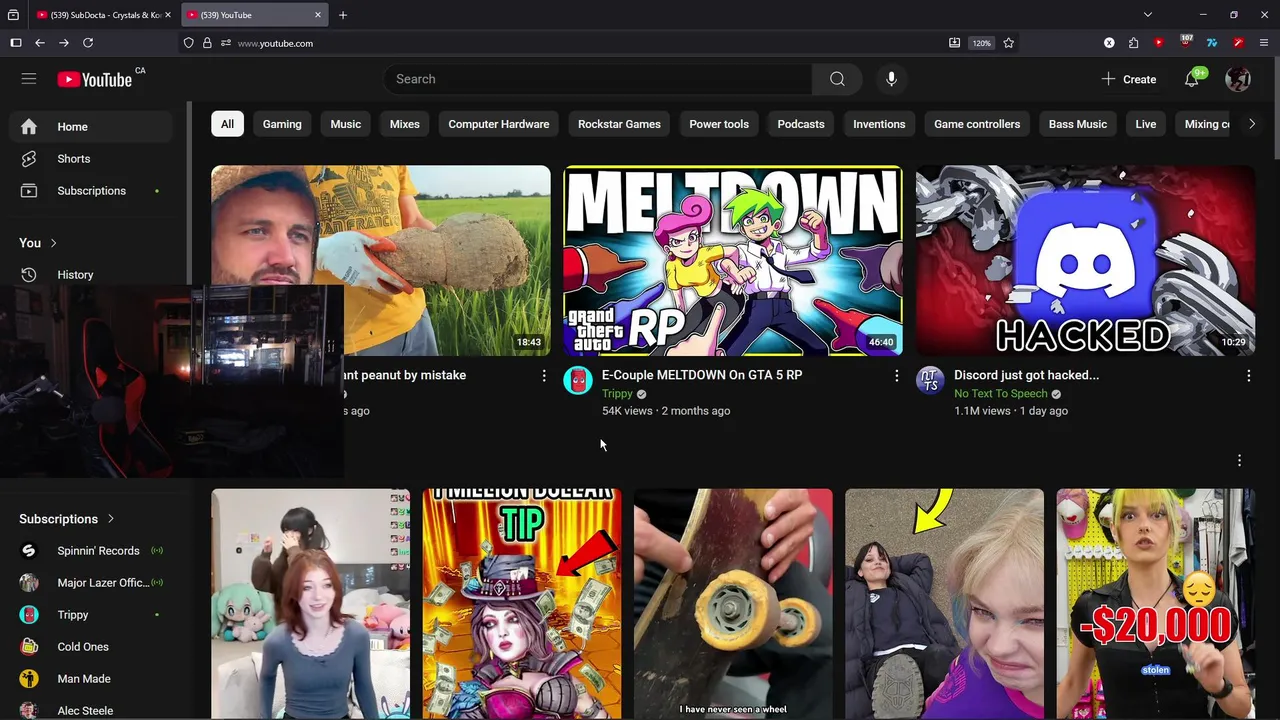This screenshot has height=720, width=1280.
Task: Start voice search with microphone icon
Action: (891, 79)
